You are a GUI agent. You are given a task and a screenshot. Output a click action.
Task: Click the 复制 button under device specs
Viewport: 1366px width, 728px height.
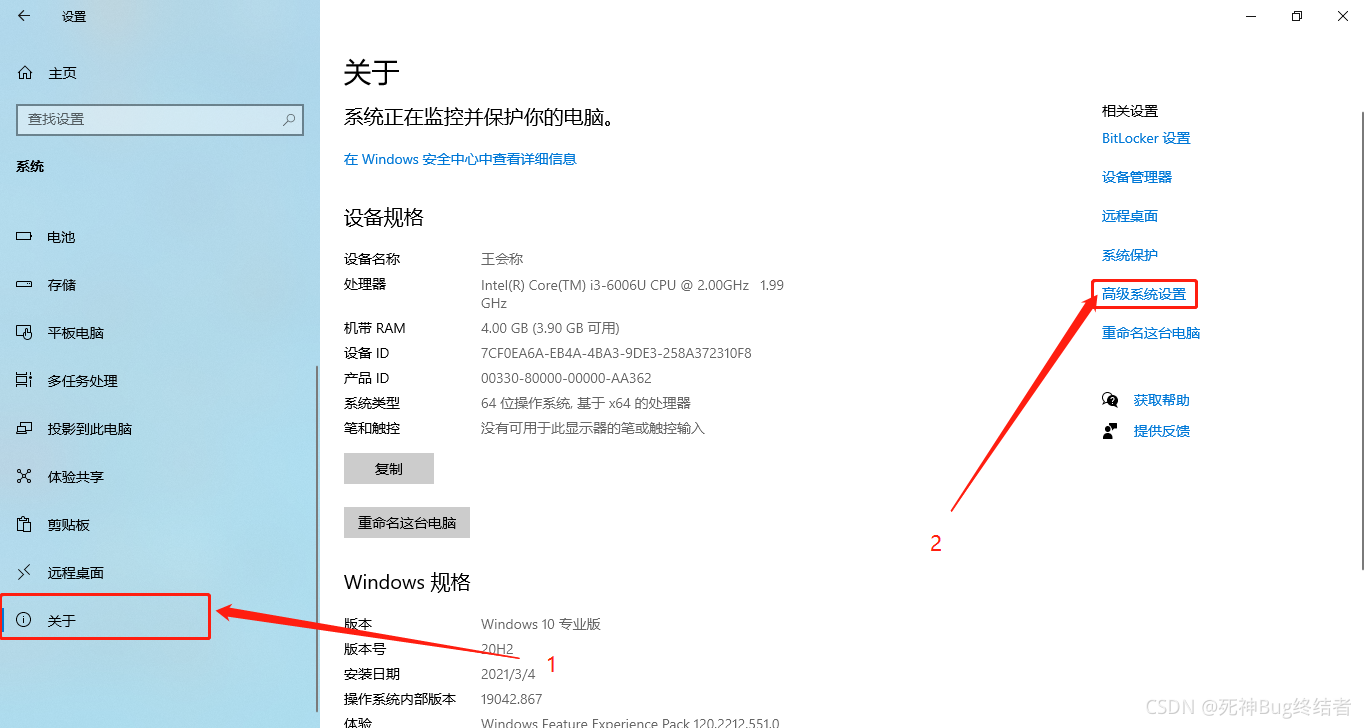click(x=389, y=469)
